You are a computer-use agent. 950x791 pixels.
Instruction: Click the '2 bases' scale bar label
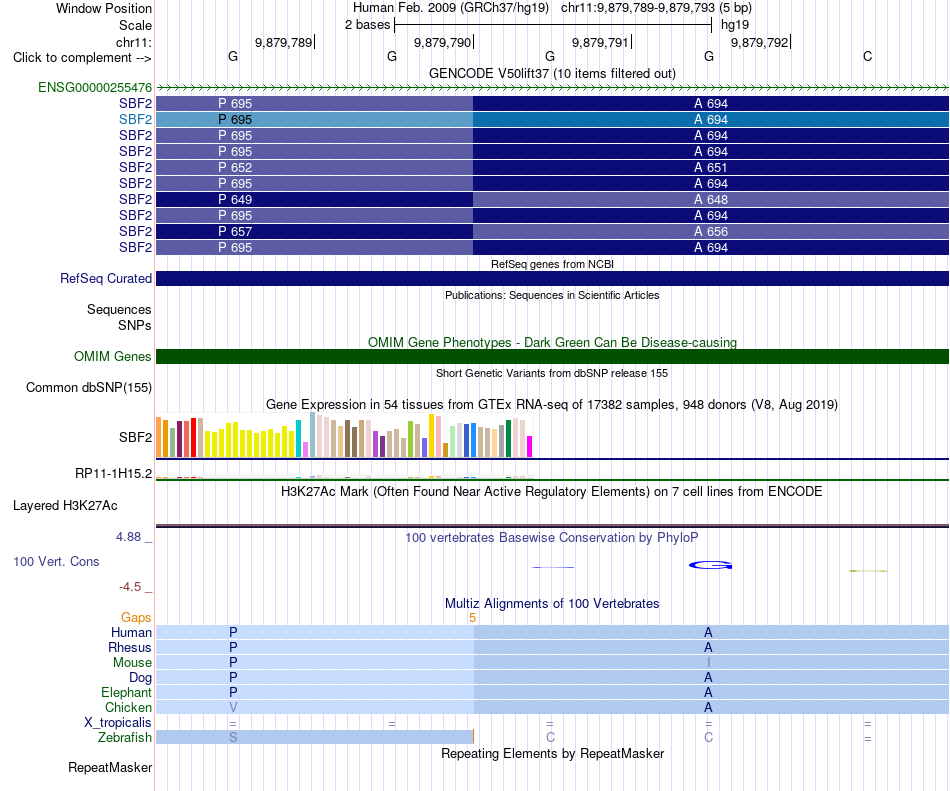click(x=367, y=25)
